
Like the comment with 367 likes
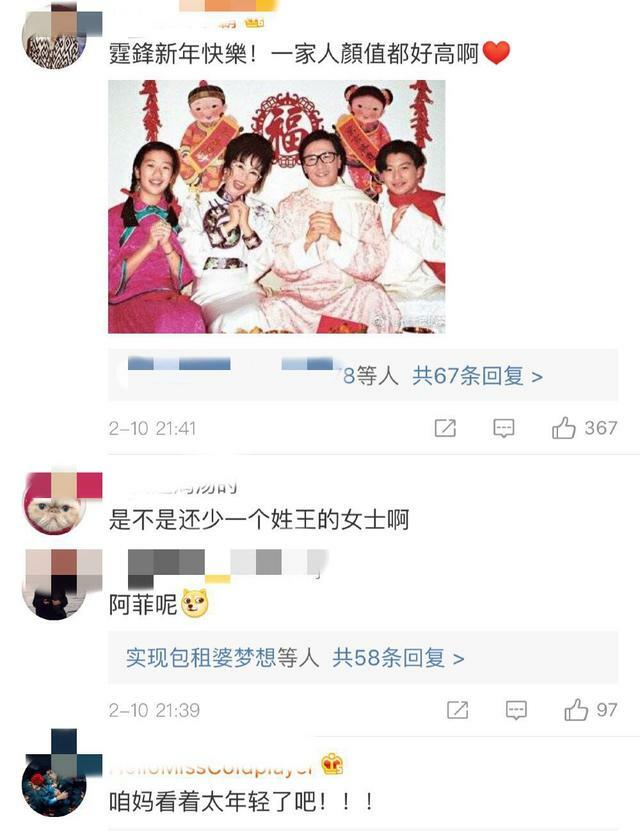click(x=563, y=428)
